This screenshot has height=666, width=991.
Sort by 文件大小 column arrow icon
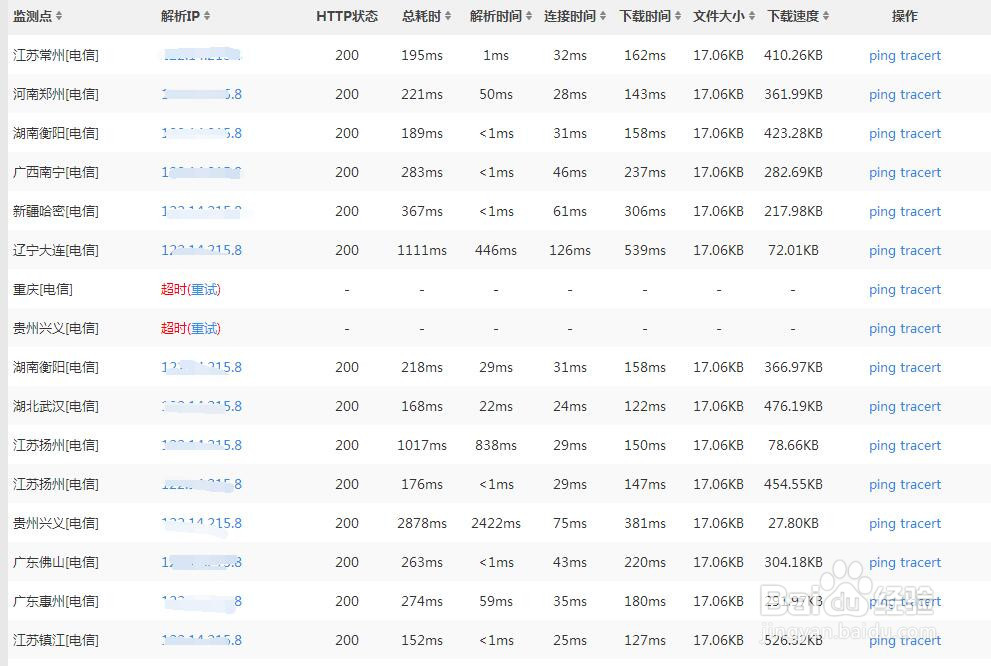coord(752,16)
